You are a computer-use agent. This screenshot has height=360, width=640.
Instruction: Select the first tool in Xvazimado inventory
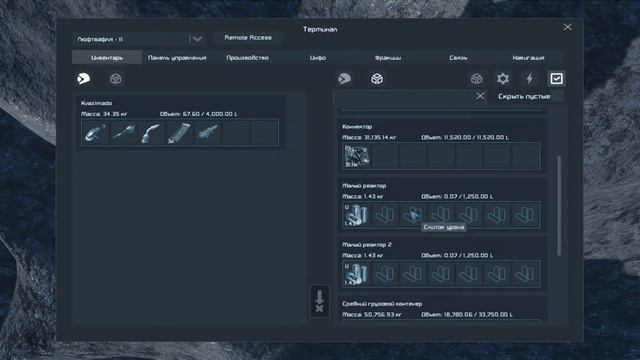click(x=95, y=132)
